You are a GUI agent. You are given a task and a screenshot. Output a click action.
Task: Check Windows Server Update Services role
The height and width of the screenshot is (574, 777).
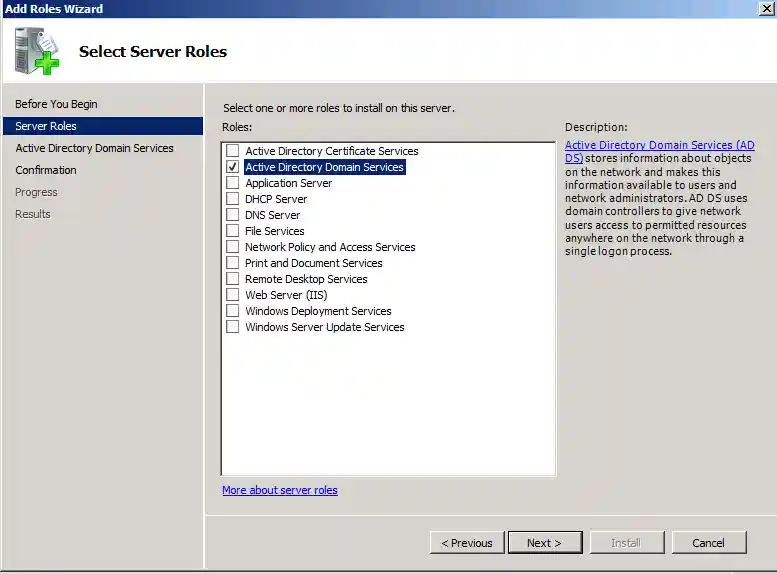pos(232,327)
